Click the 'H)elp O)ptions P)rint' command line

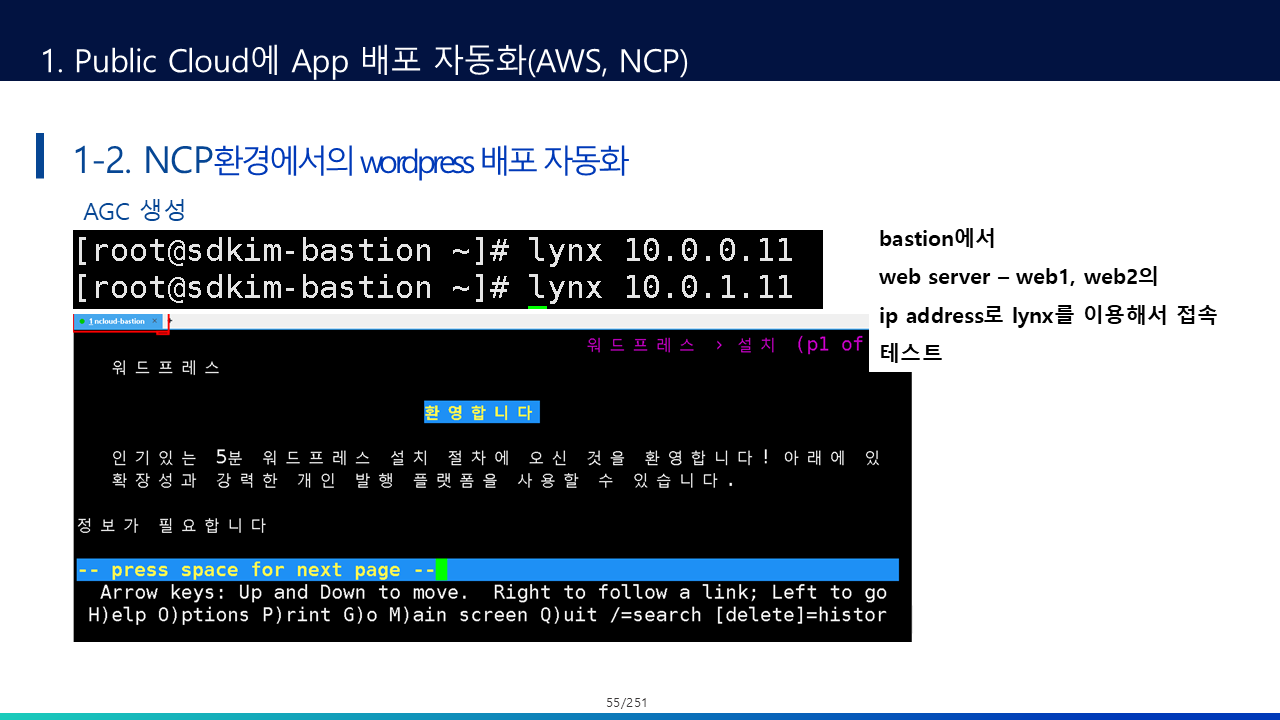coord(487,614)
